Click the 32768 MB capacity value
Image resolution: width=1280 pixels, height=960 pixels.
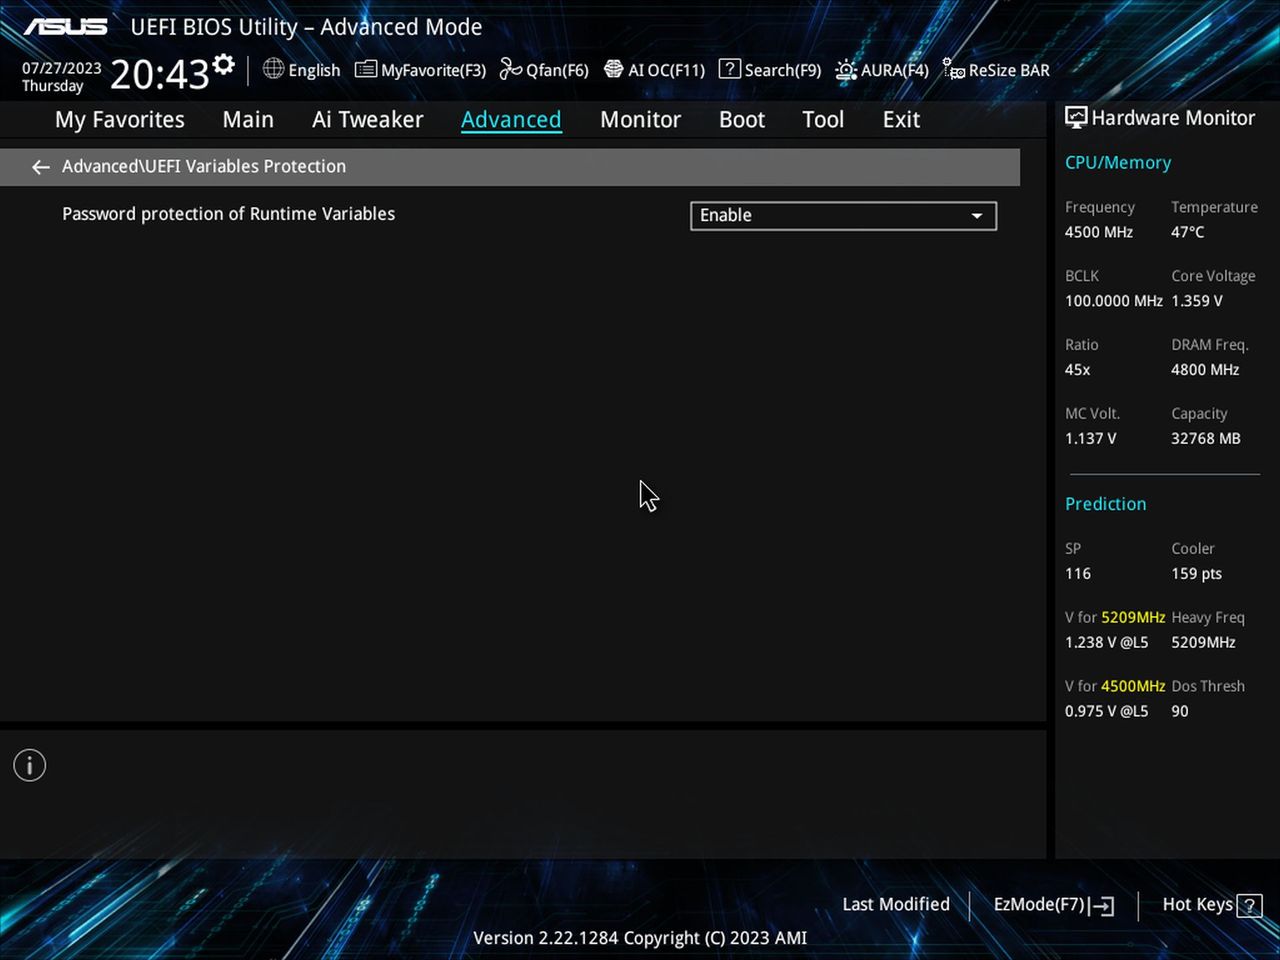1206,439
